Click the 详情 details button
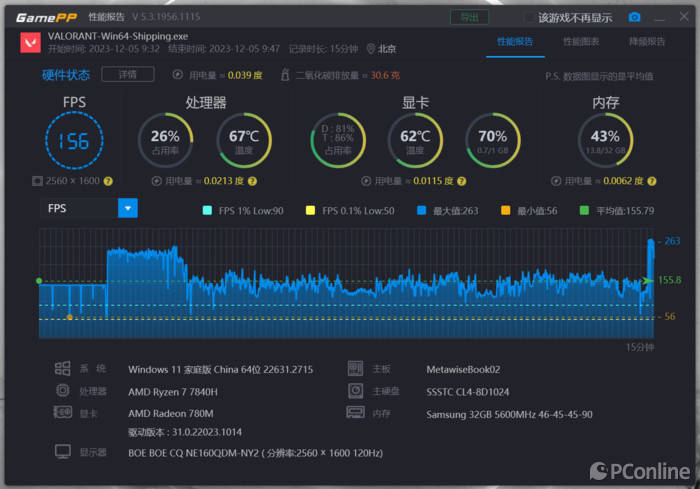700x489 pixels. [128, 74]
